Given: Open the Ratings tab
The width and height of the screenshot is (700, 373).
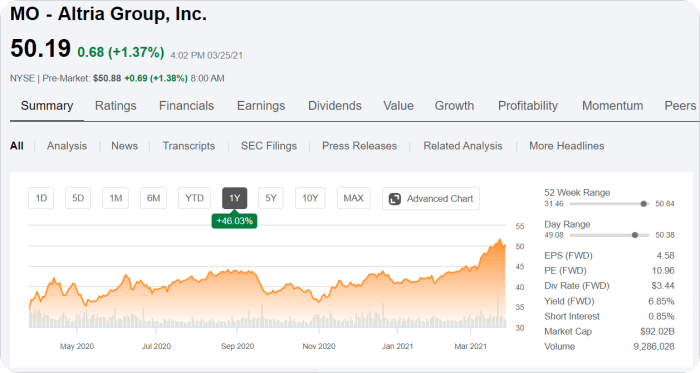Looking at the screenshot, I should 116,106.
